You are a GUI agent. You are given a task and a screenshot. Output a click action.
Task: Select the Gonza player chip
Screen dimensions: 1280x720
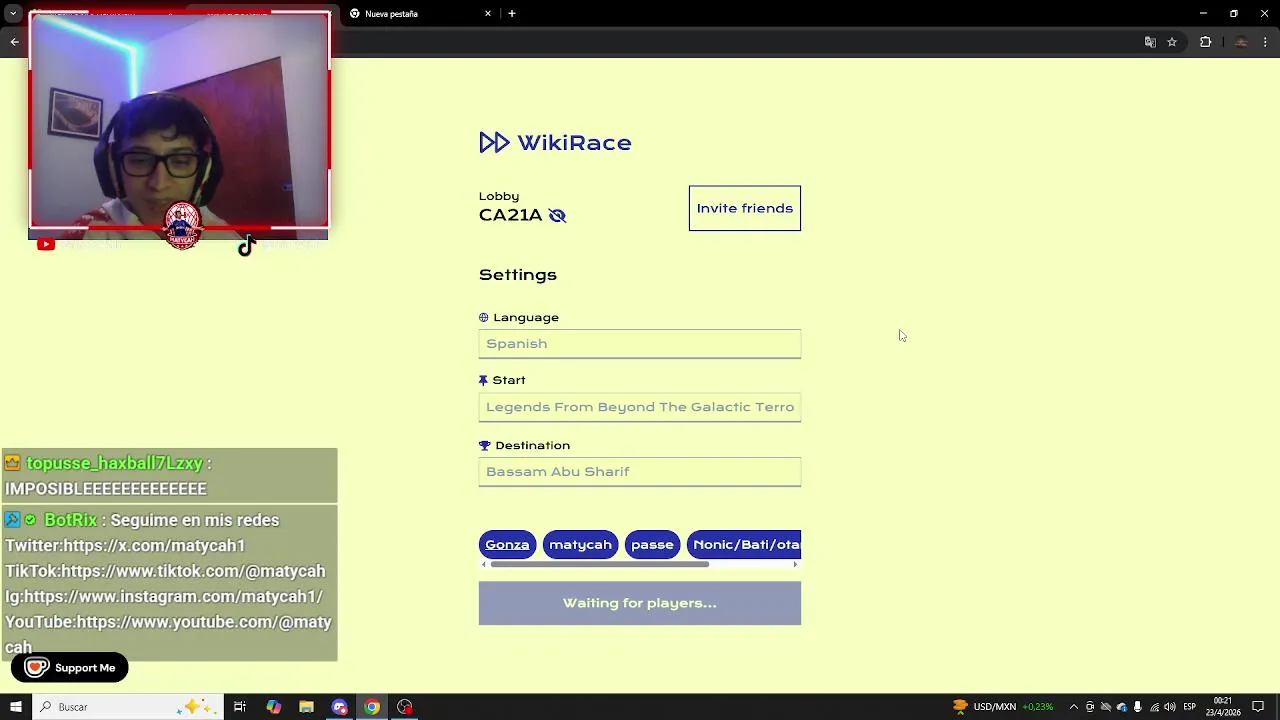507,544
